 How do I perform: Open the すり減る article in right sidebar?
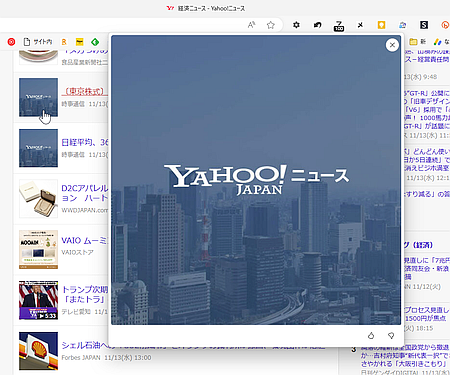(427, 194)
